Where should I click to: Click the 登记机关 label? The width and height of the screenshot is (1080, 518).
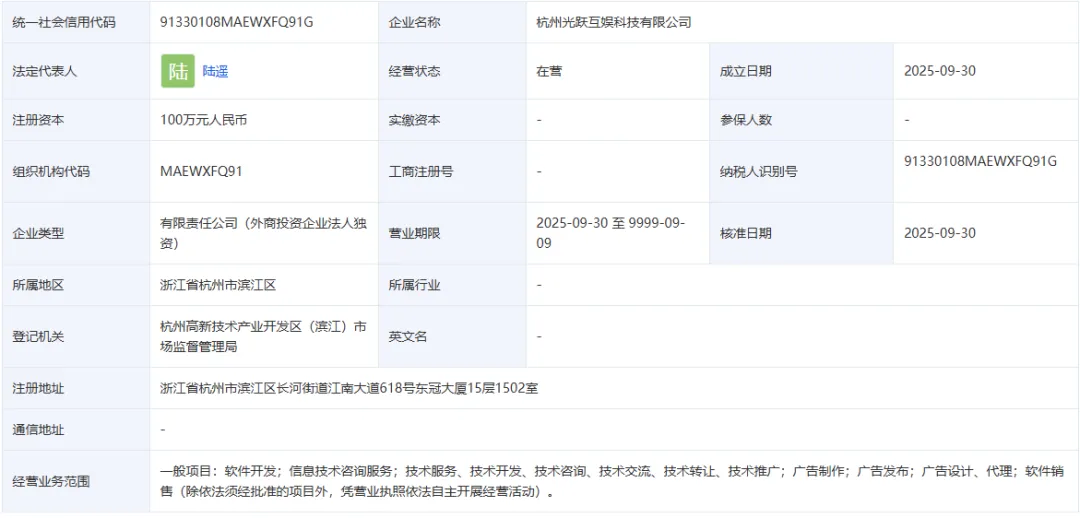(x=39, y=337)
